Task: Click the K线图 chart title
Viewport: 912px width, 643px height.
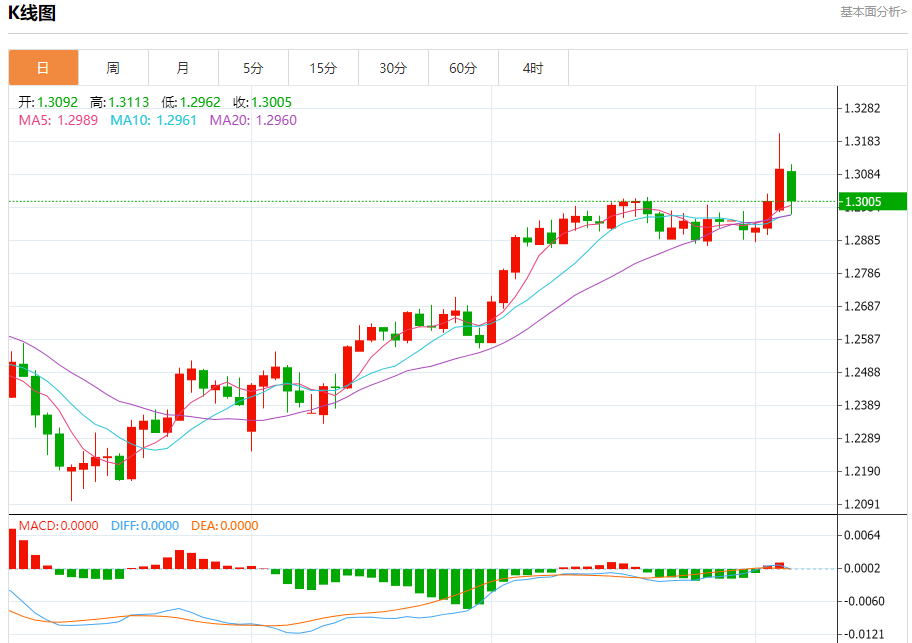Action: [x=31, y=13]
